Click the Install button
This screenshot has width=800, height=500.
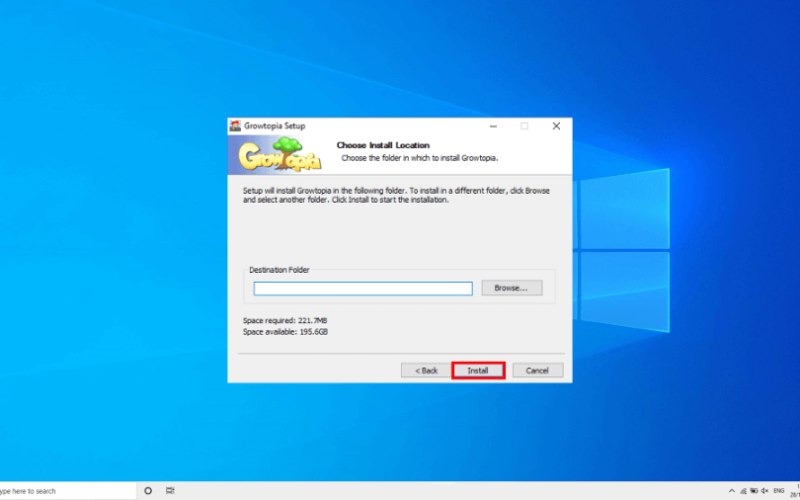(x=478, y=370)
